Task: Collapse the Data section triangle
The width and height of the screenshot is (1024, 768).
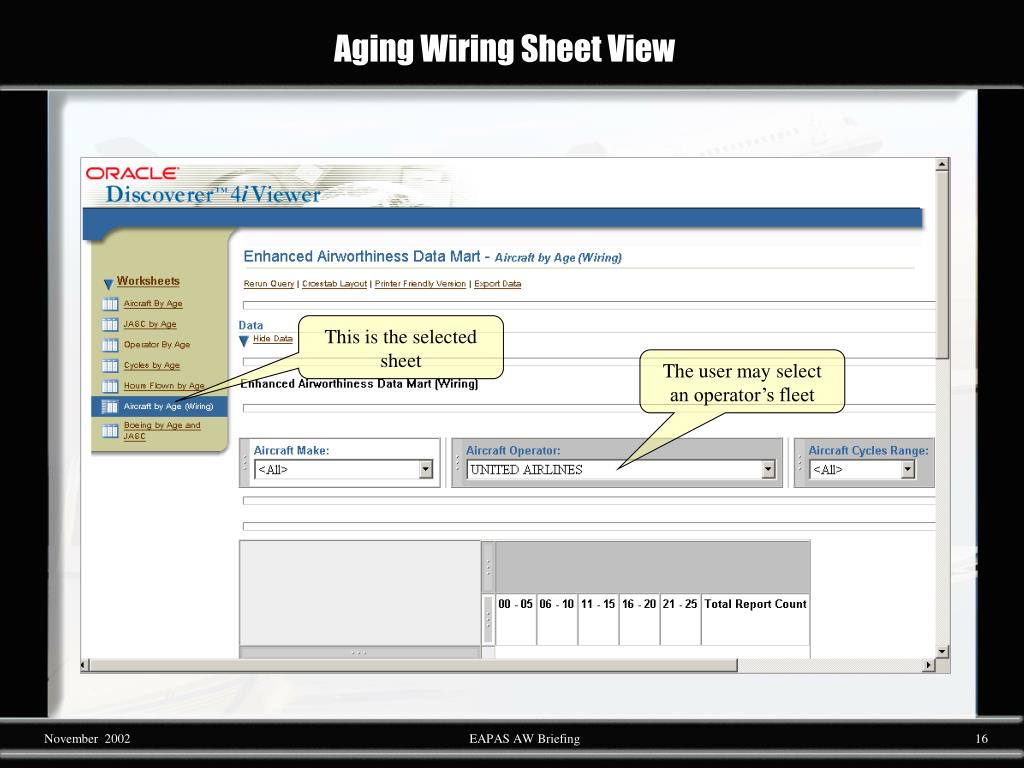Action: (244, 341)
